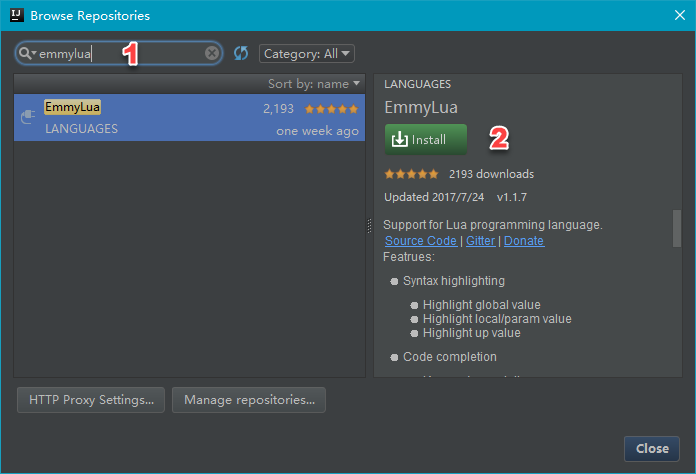Reload the plugin list with refresh icon

(x=241, y=53)
